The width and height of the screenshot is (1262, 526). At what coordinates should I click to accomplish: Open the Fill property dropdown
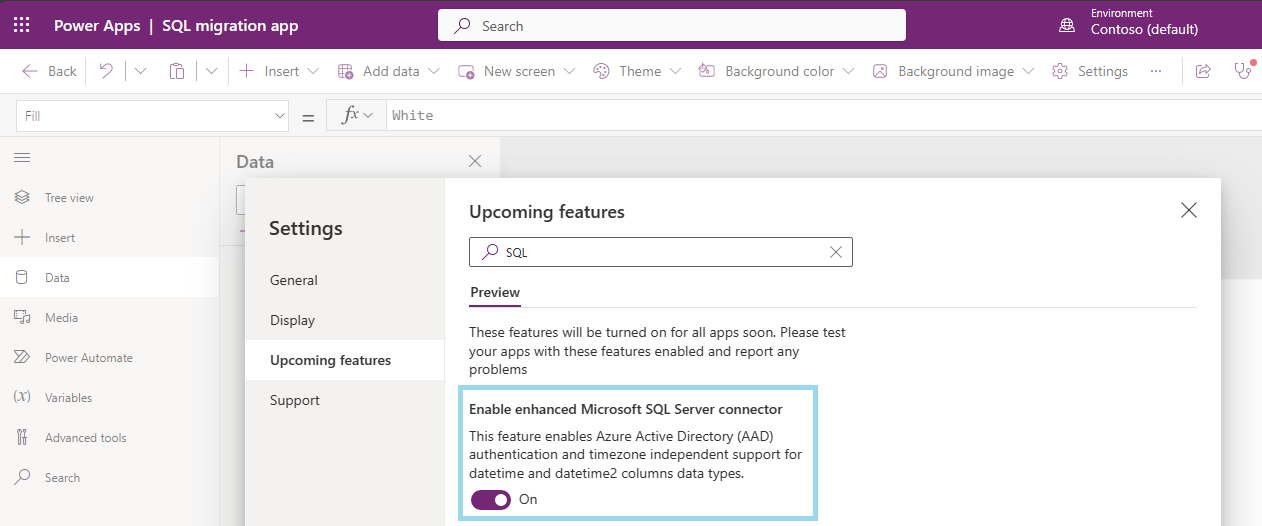coord(153,116)
